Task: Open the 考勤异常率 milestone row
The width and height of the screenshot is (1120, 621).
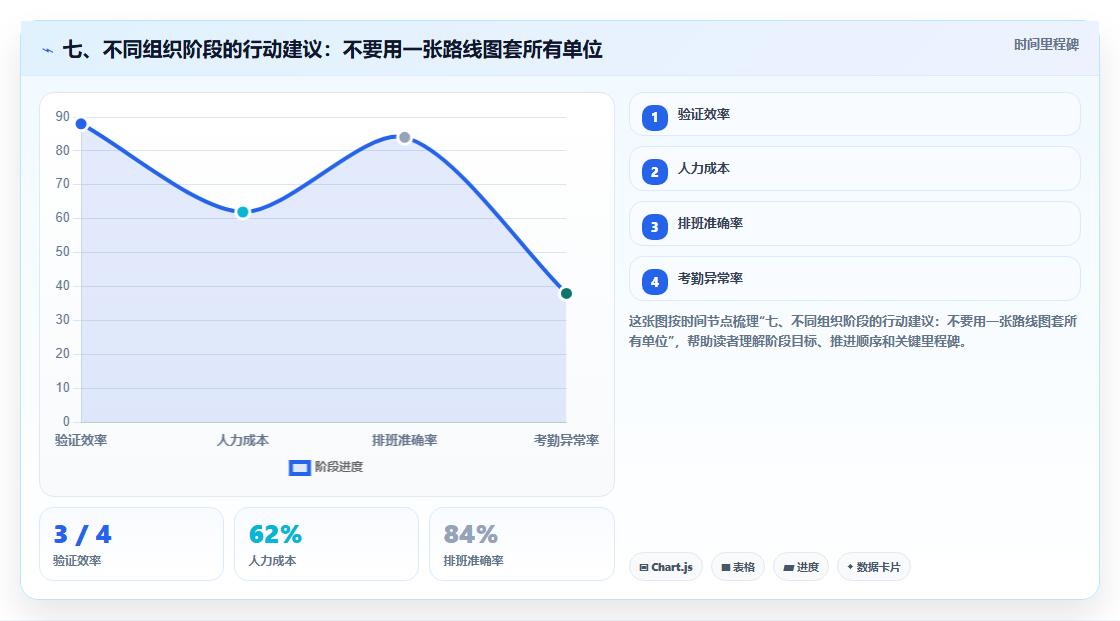Action: (x=854, y=279)
